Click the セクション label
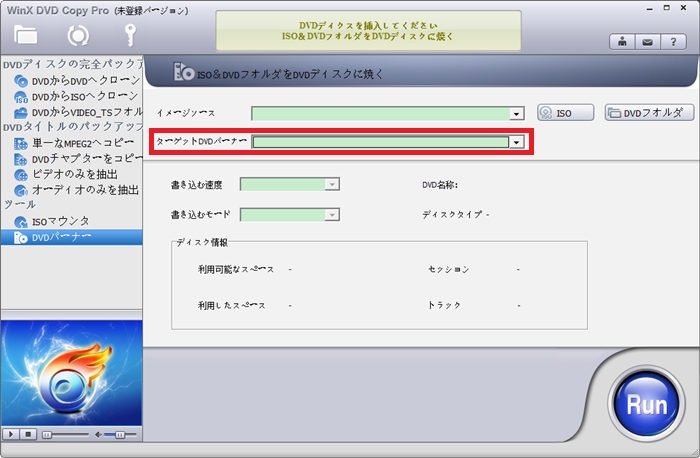 tap(448, 269)
